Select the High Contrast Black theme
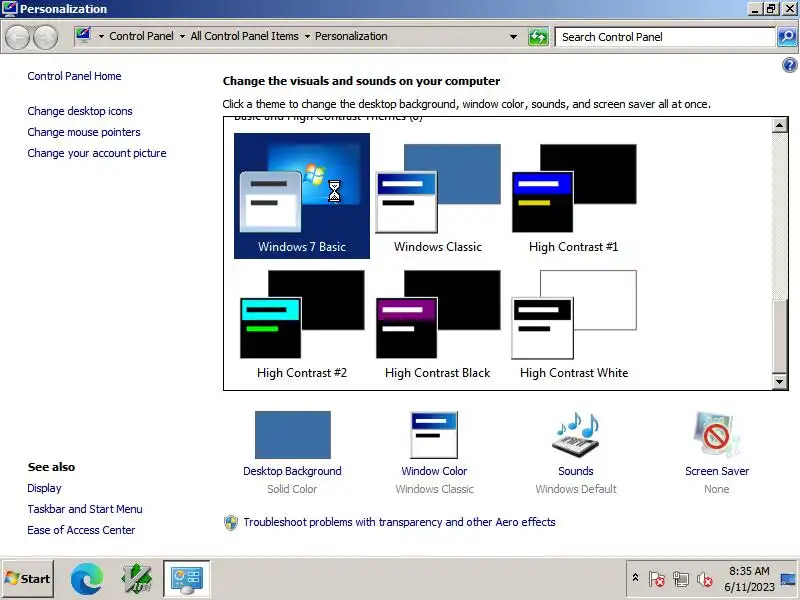800x600 pixels. click(x=438, y=322)
